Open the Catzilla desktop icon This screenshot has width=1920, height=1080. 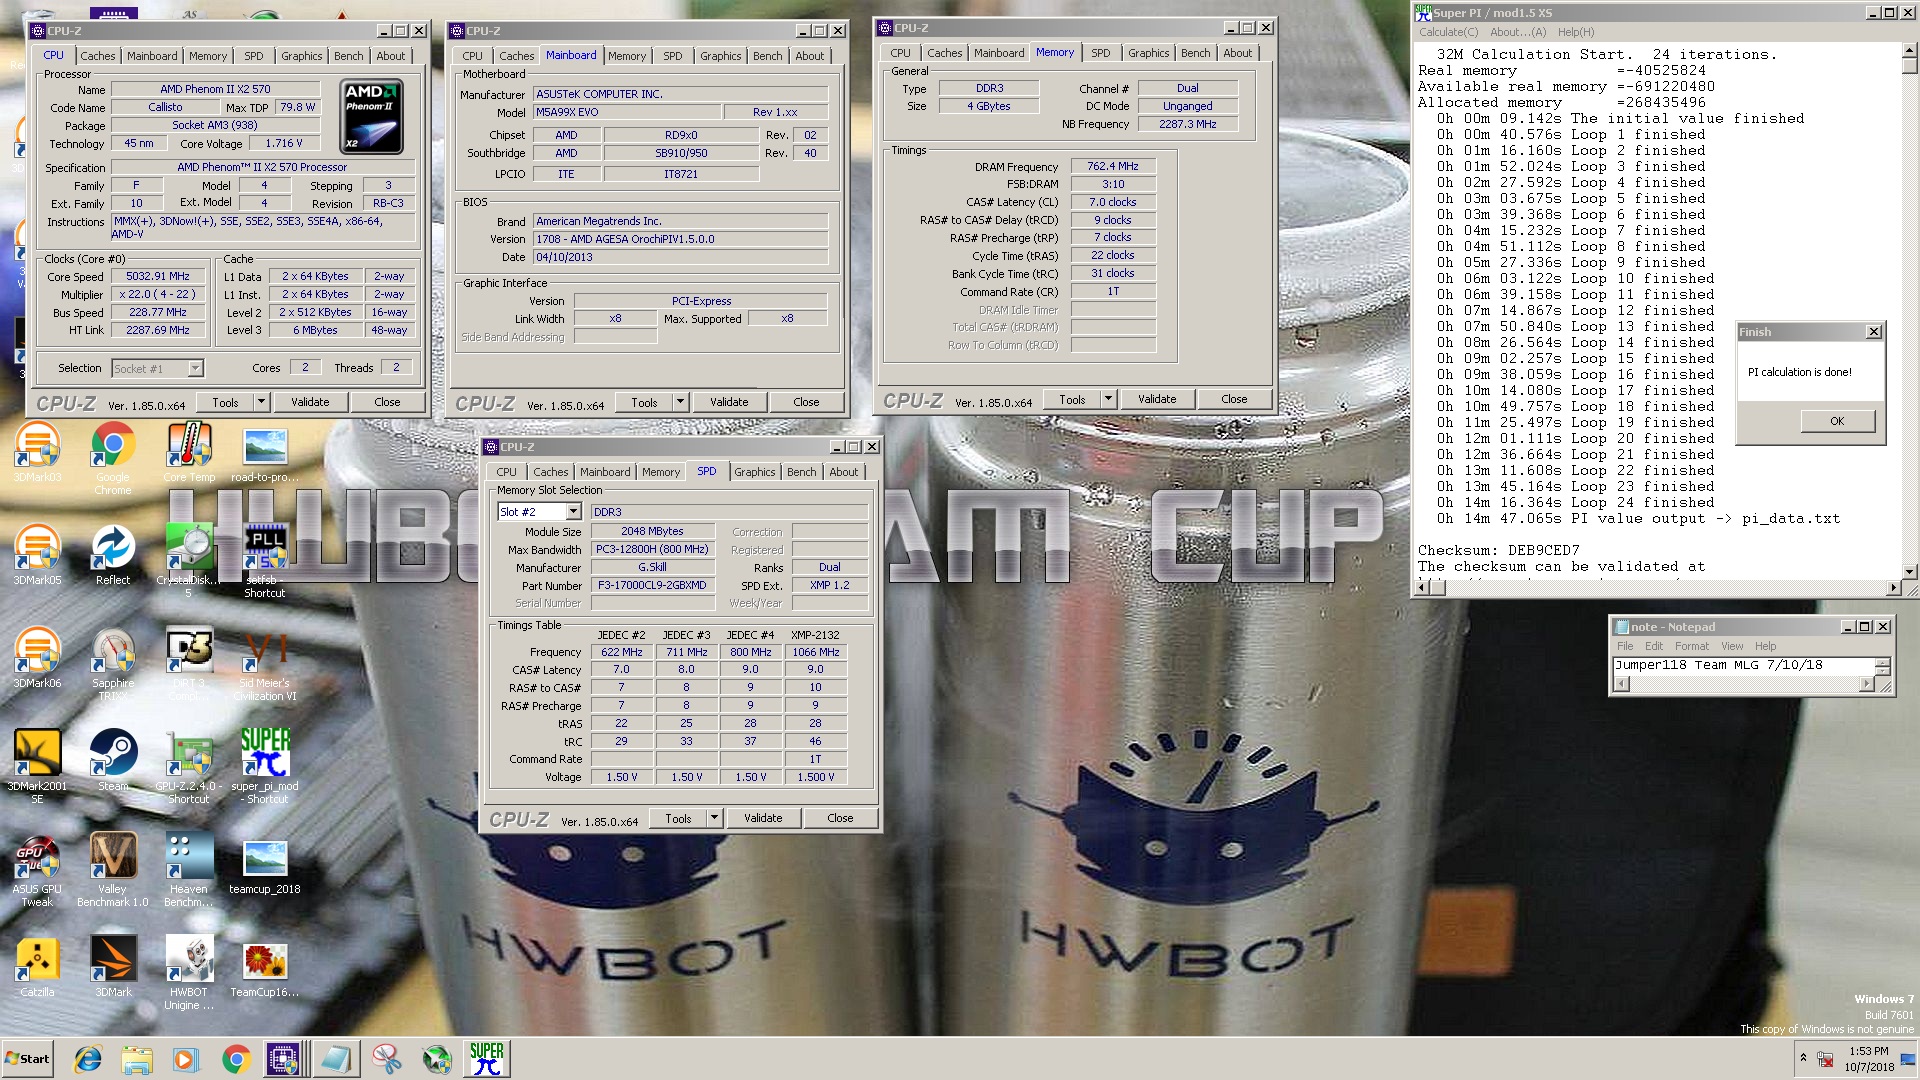(x=37, y=967)
